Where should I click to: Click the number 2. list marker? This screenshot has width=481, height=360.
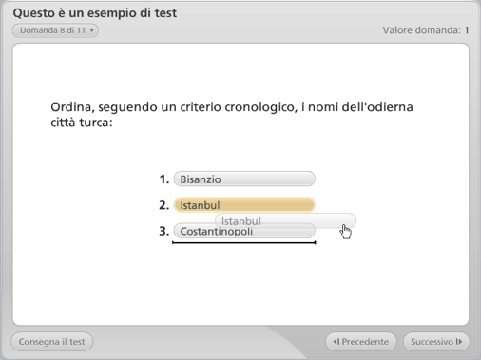pyautogui.click(x=164, y=205)
